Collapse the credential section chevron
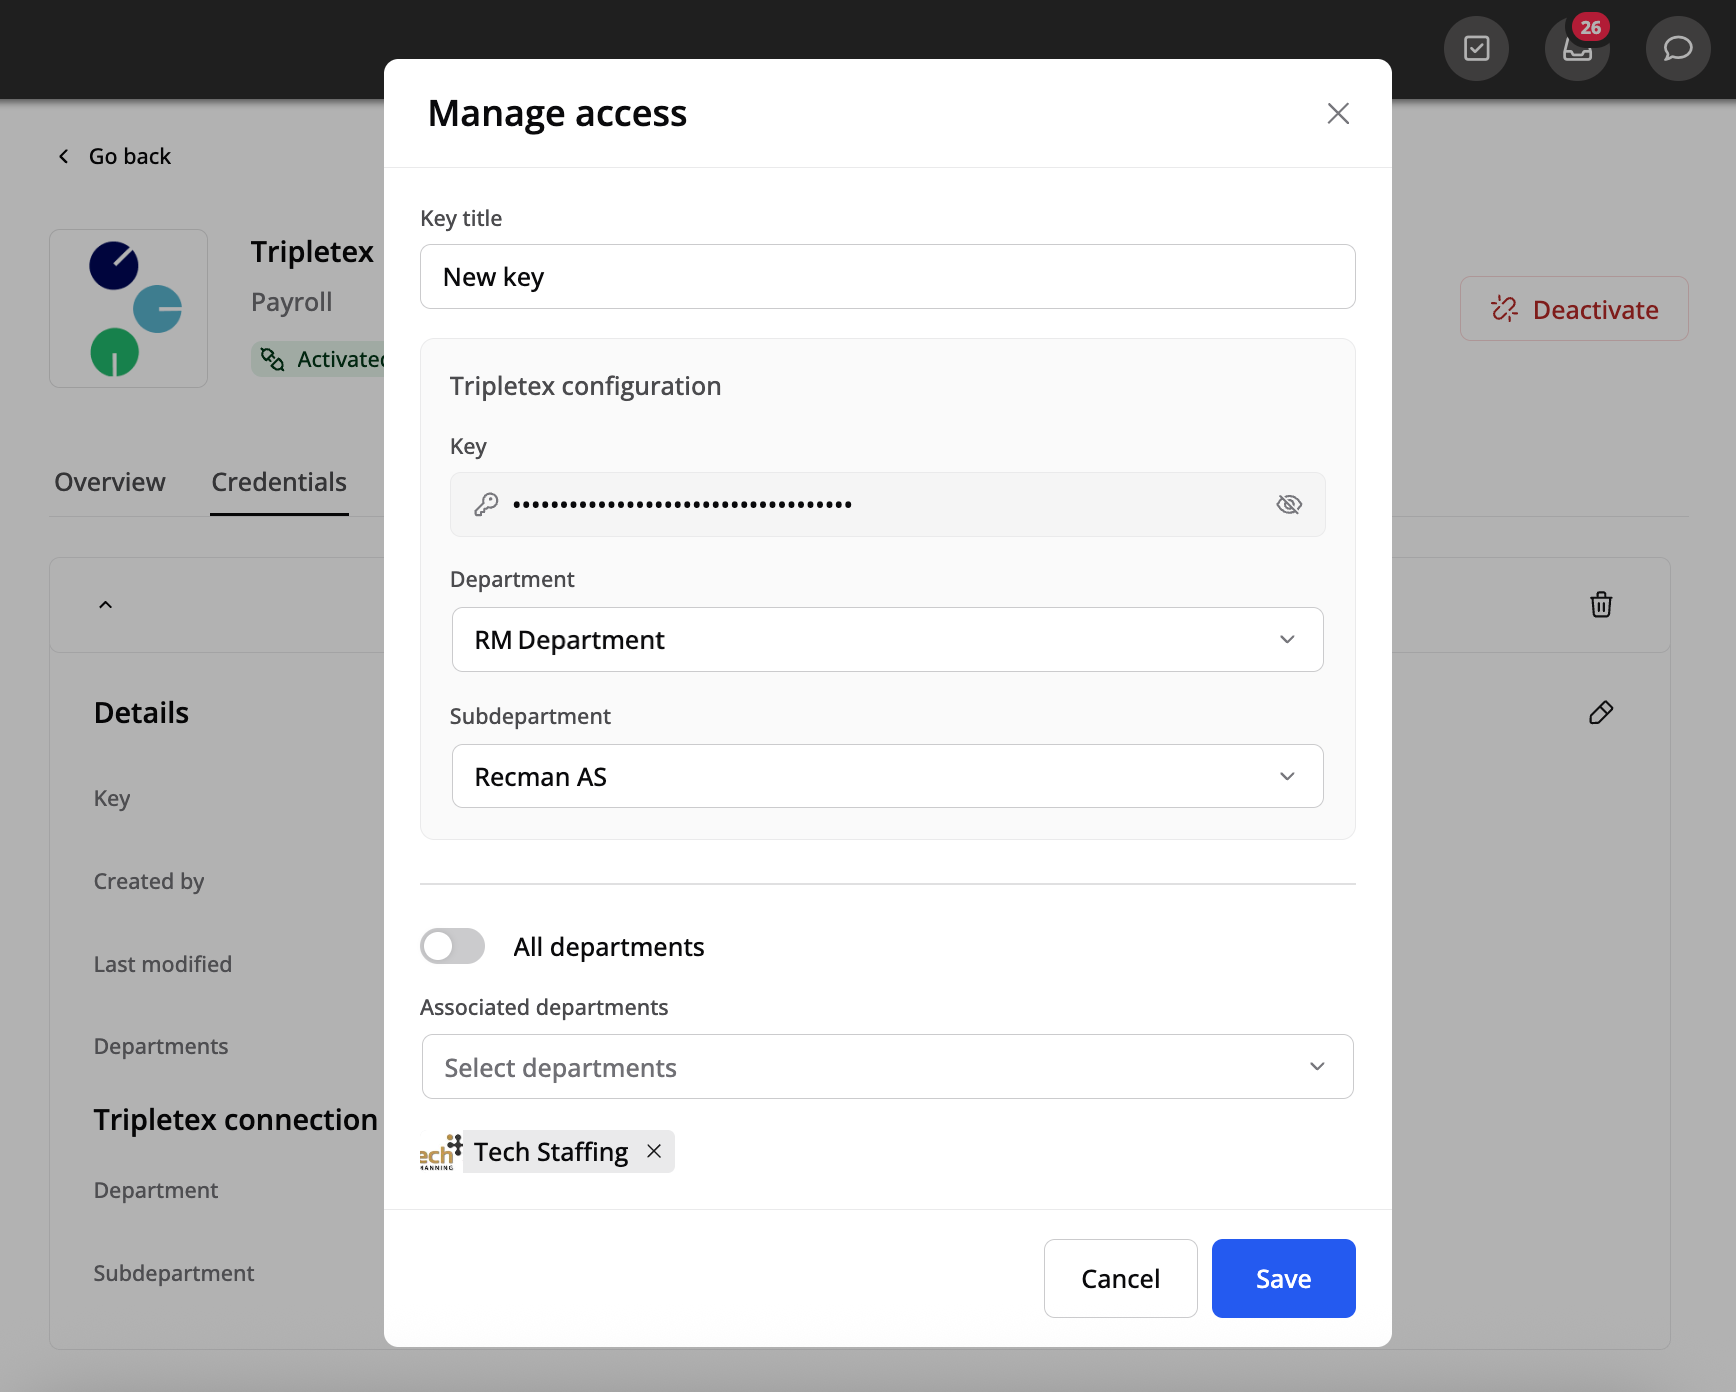The width and height of the screenshot is (1736, 1392). [x=105, y=605]
